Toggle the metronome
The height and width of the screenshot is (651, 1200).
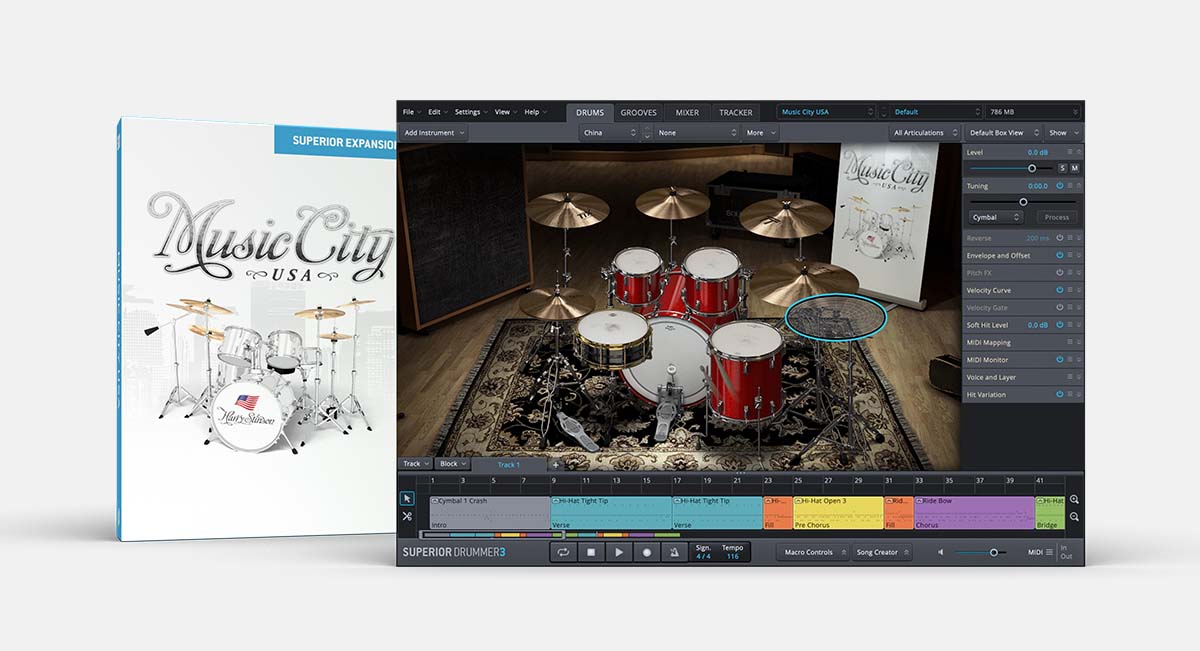click(x=674, y=552)
